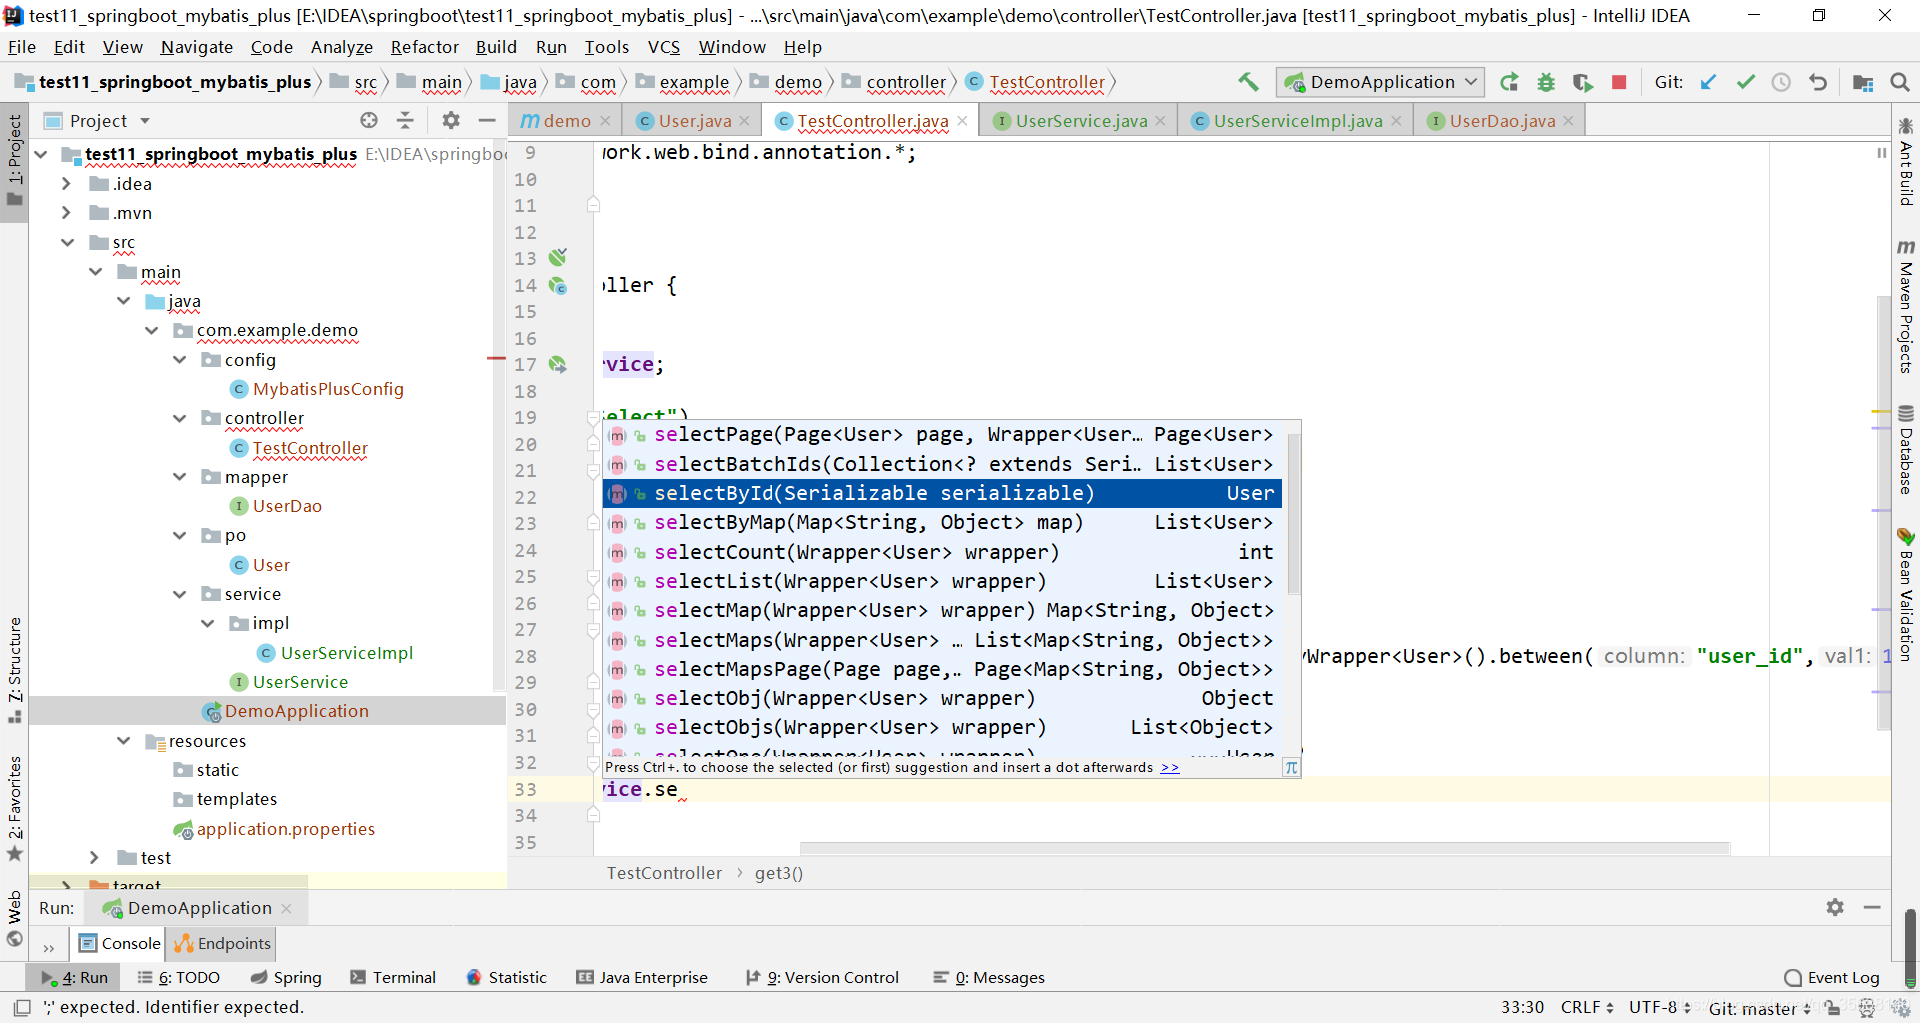
Task: Open Run panel settings gear
Action: tap(1835, 907)
